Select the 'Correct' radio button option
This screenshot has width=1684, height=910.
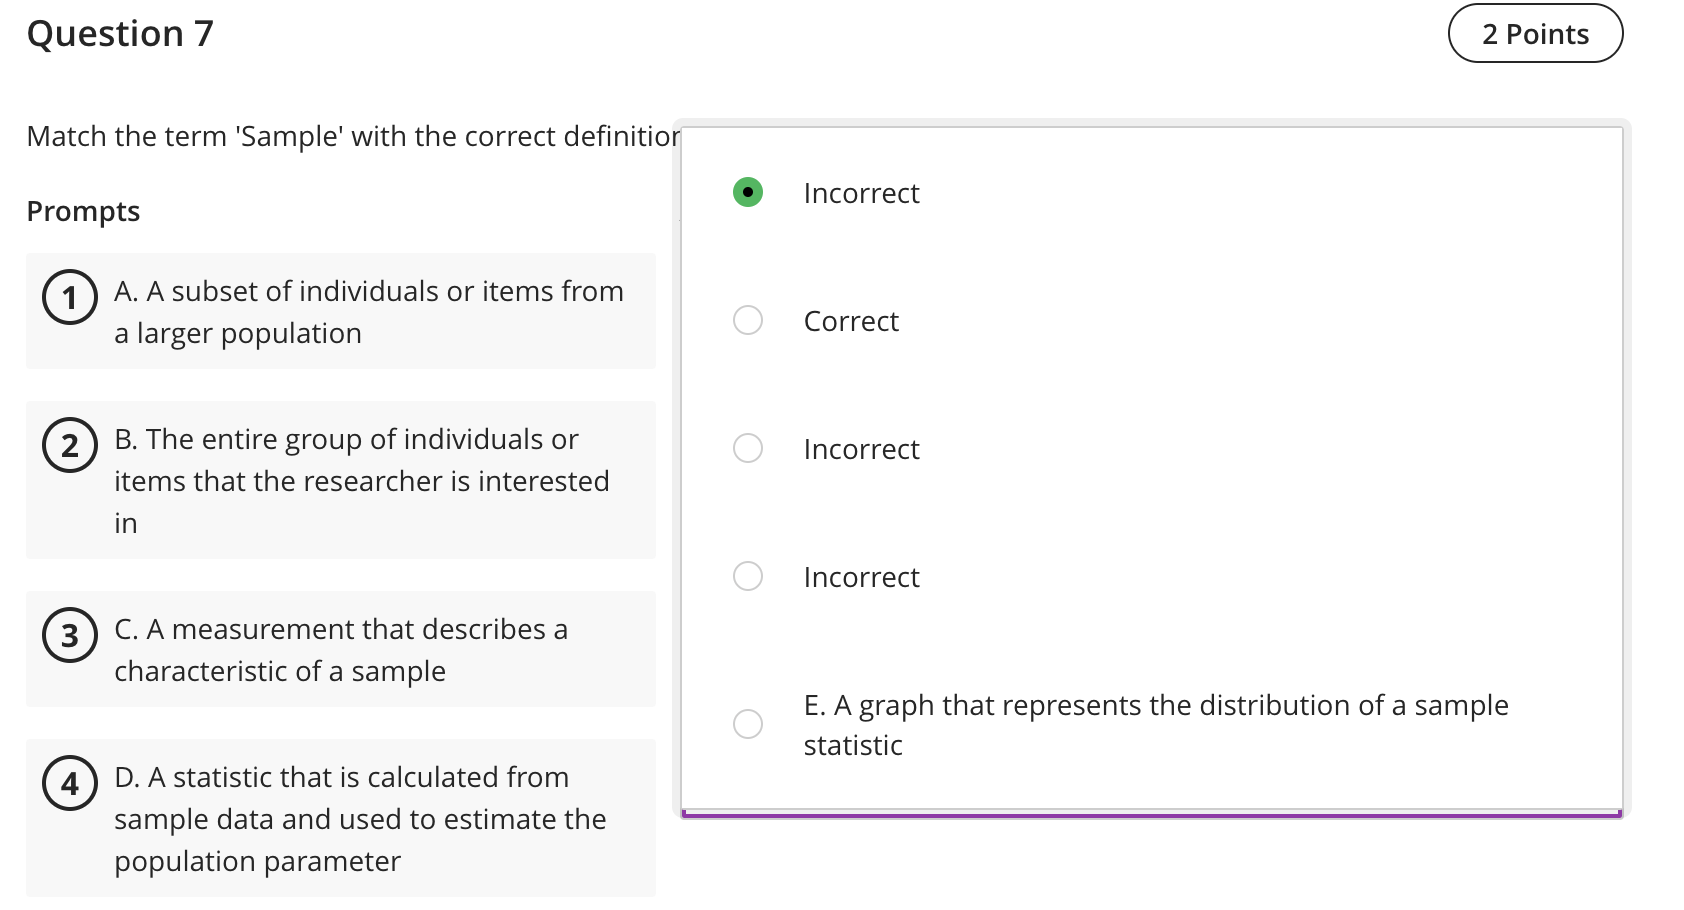747,320
